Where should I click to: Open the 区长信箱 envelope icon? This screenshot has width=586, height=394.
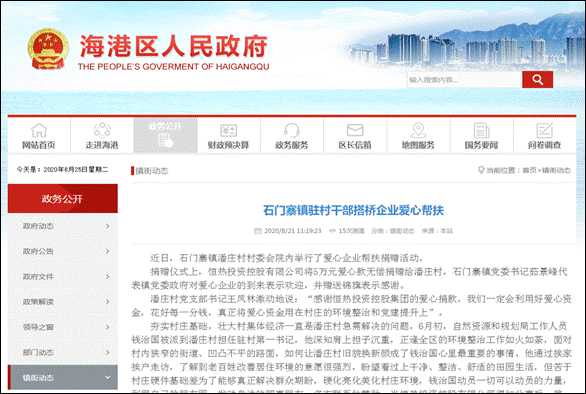(x=355, y=130)
